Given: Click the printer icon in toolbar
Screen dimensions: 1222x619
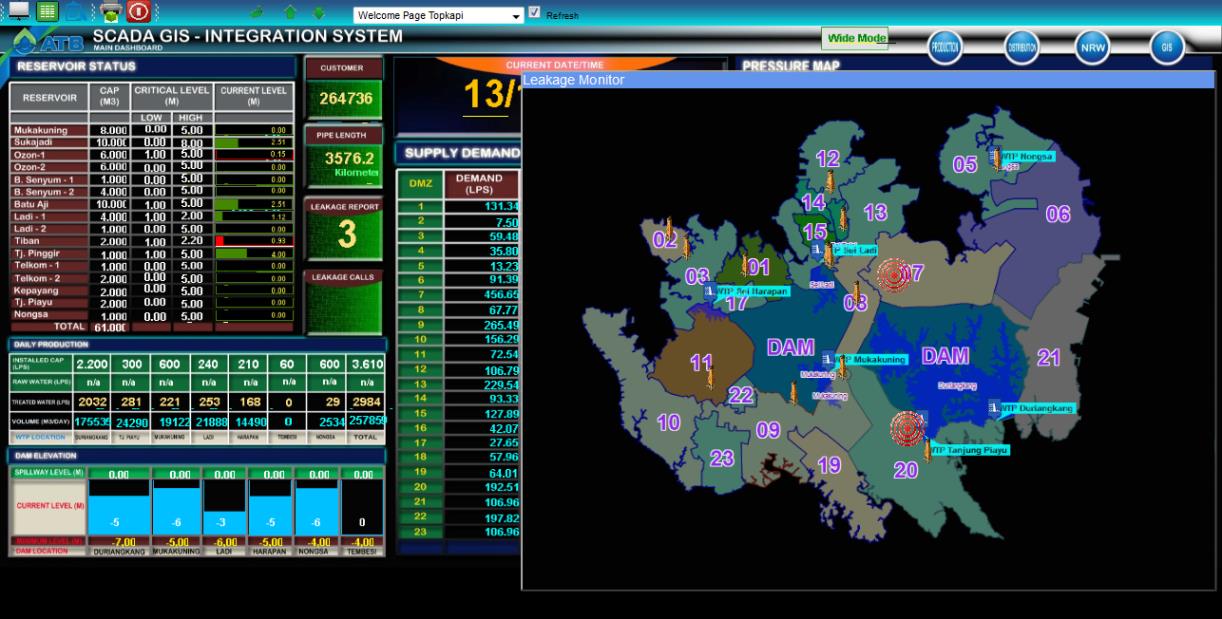Looking at the screenshot, I should 110,12.
